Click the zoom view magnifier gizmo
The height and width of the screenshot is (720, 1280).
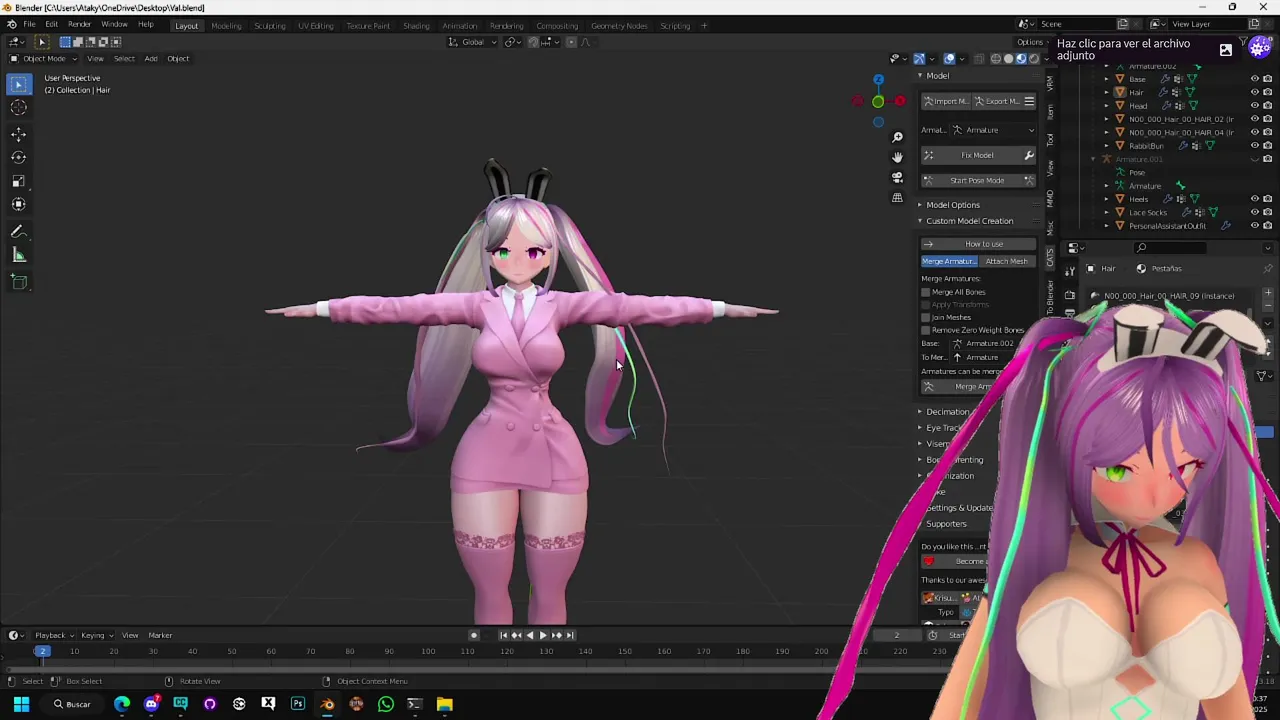pos(897,137)
